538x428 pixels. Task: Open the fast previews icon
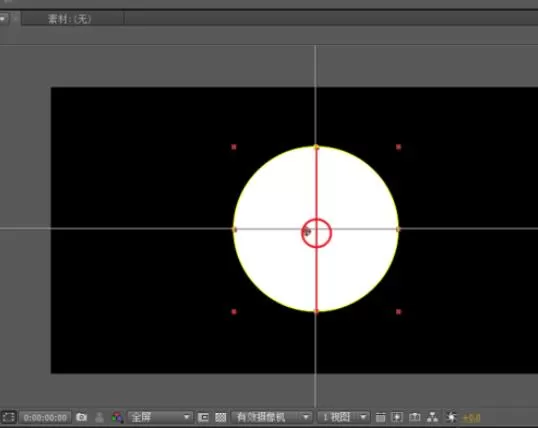click(x=397, y=417)
